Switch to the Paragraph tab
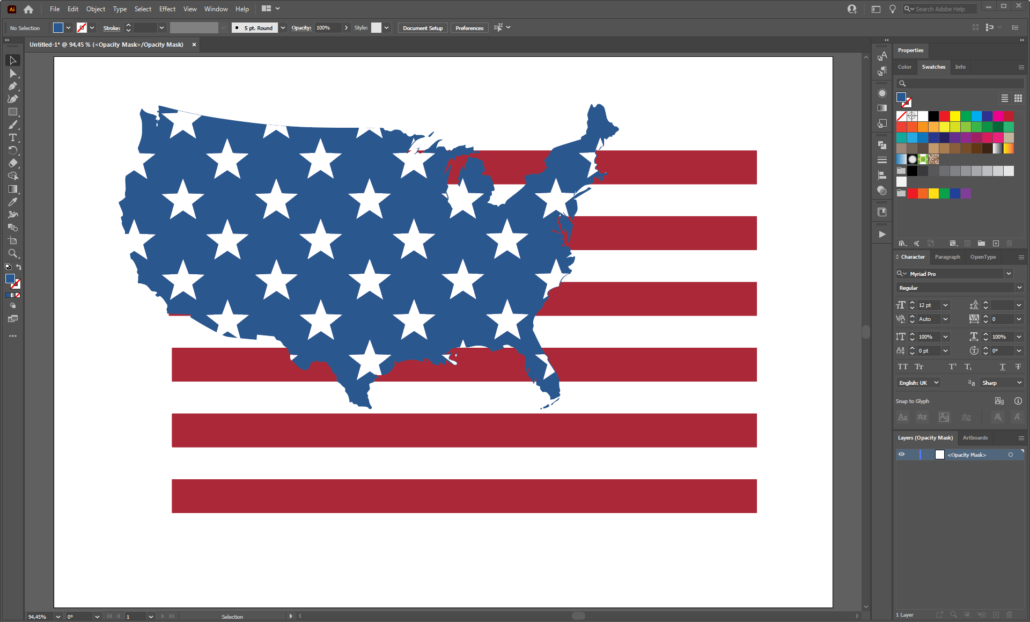 coord(947,257)
